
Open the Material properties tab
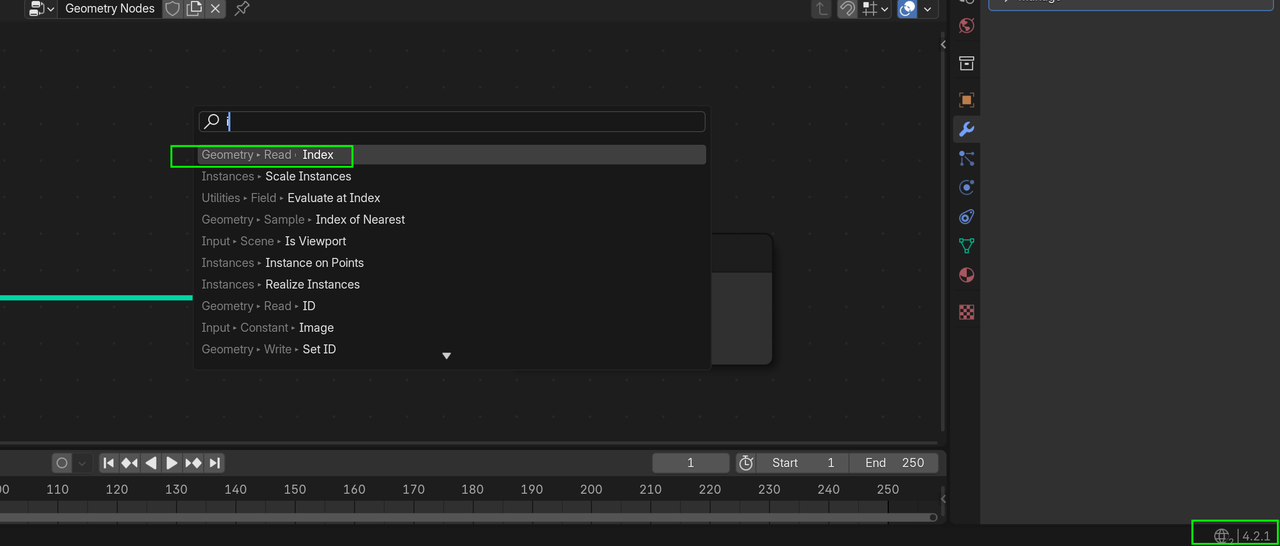point(966,275)
